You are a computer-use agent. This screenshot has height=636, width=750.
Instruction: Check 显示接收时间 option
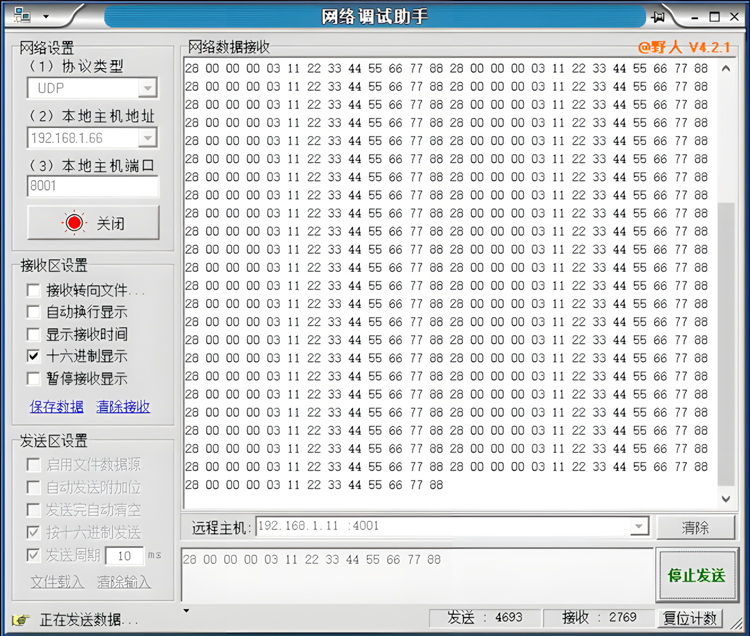click(x=35, y=334)
